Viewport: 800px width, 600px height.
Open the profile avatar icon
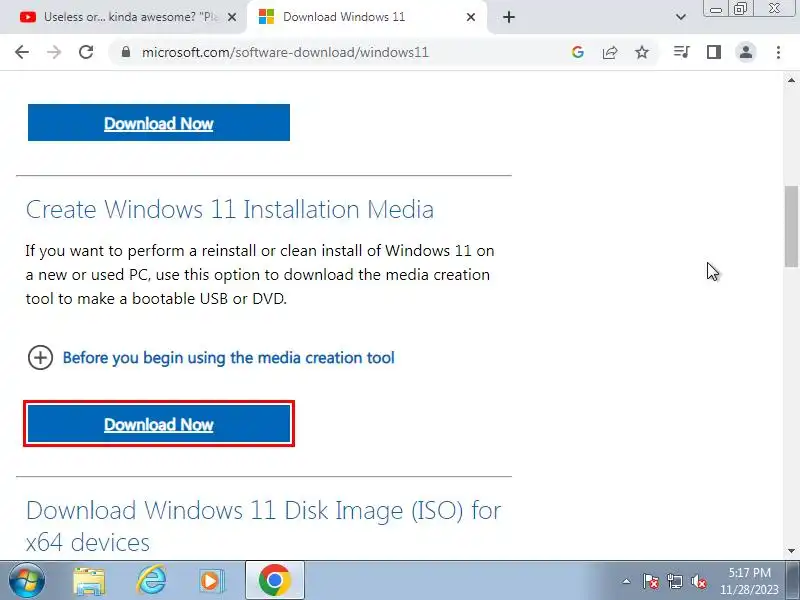746,52
